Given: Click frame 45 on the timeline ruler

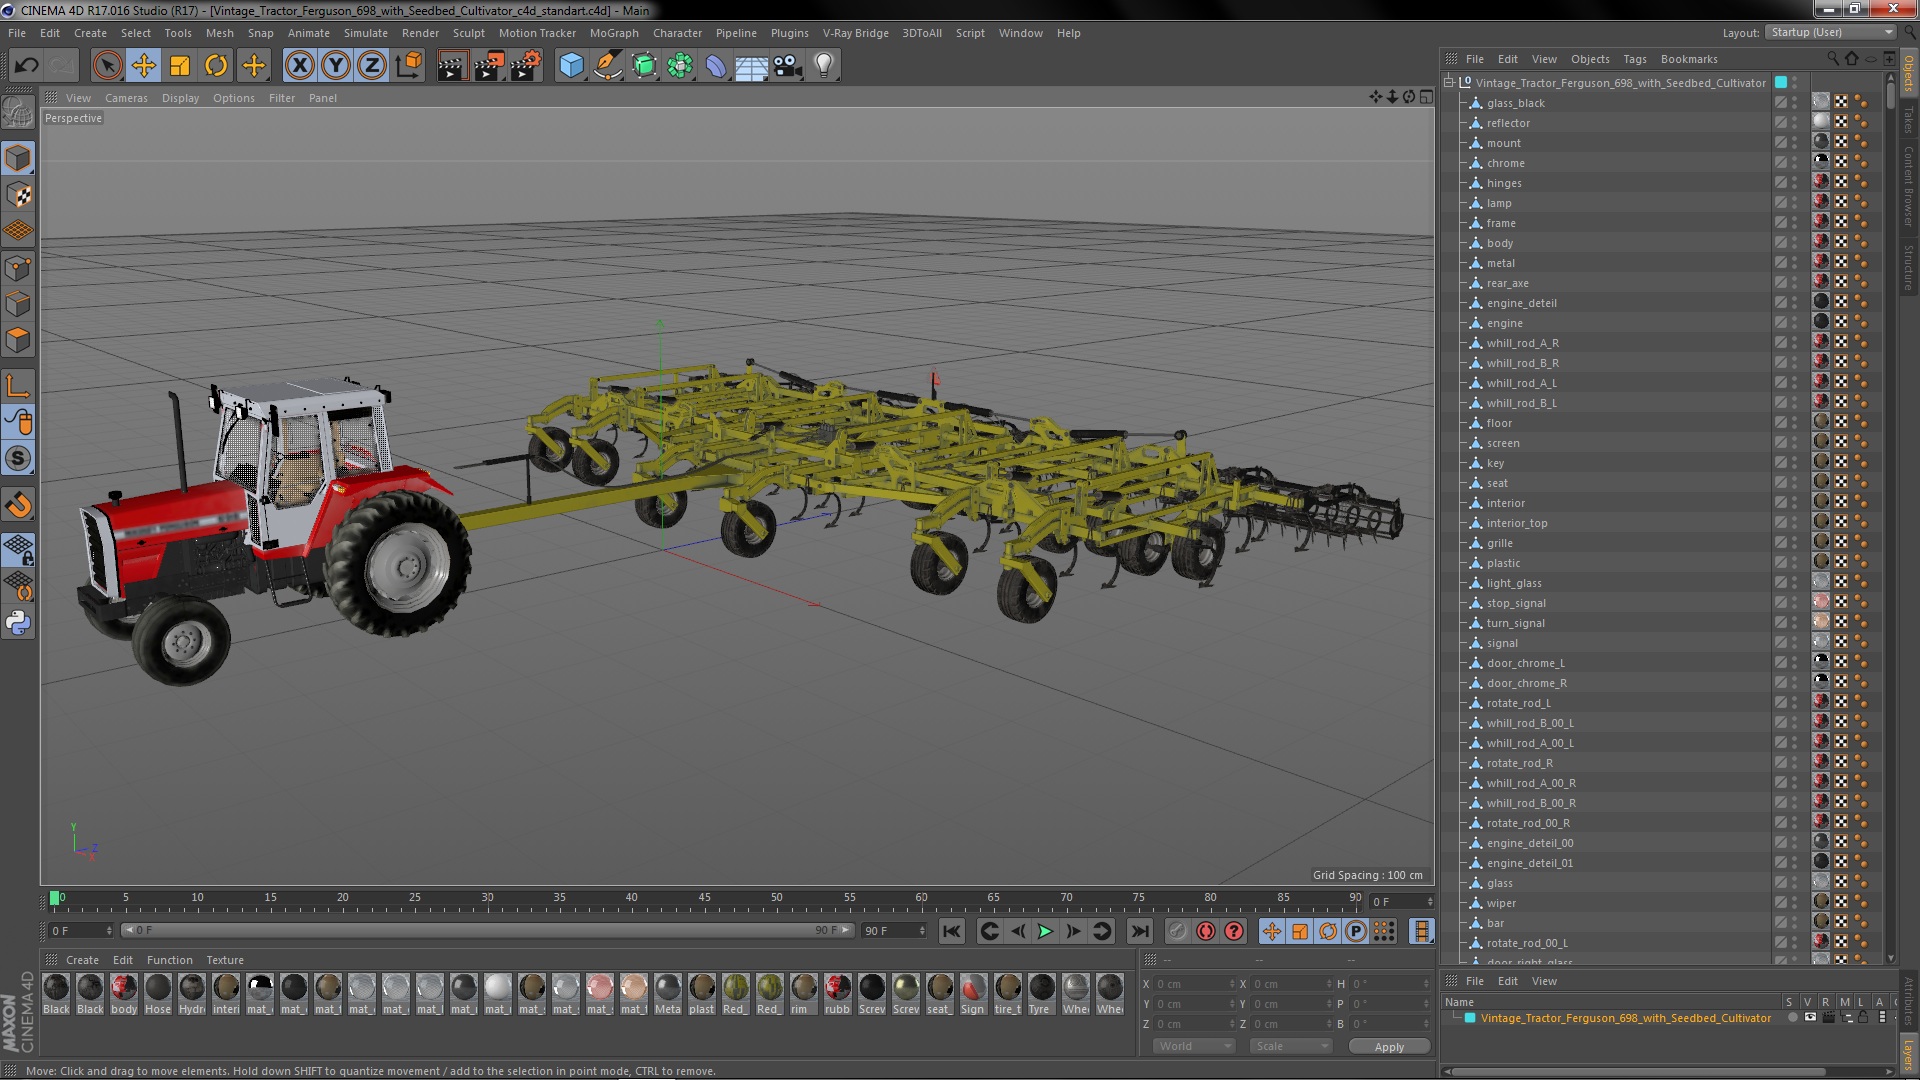Looking at the screenshot, I should [x=704, y=898].
